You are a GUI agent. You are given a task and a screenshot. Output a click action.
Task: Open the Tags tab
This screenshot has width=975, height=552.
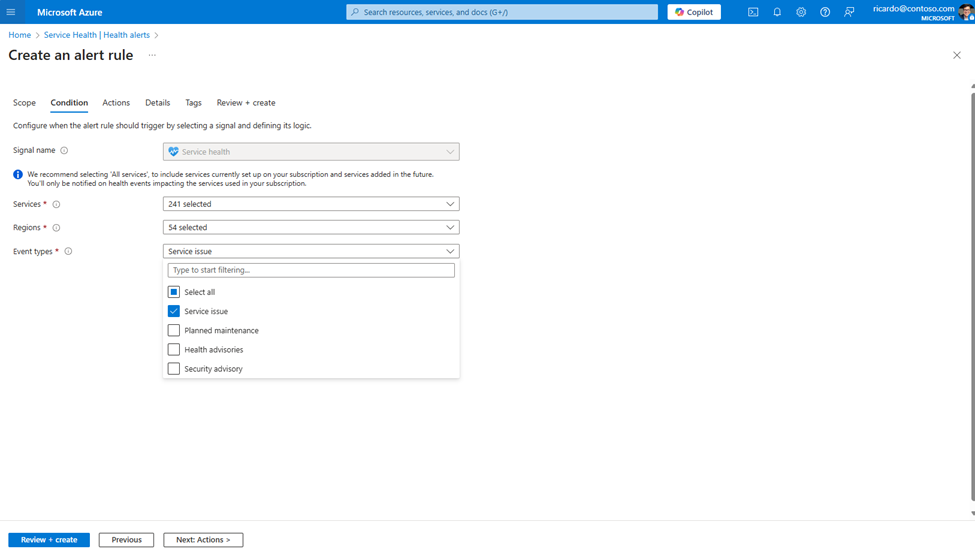click(193, 103)
